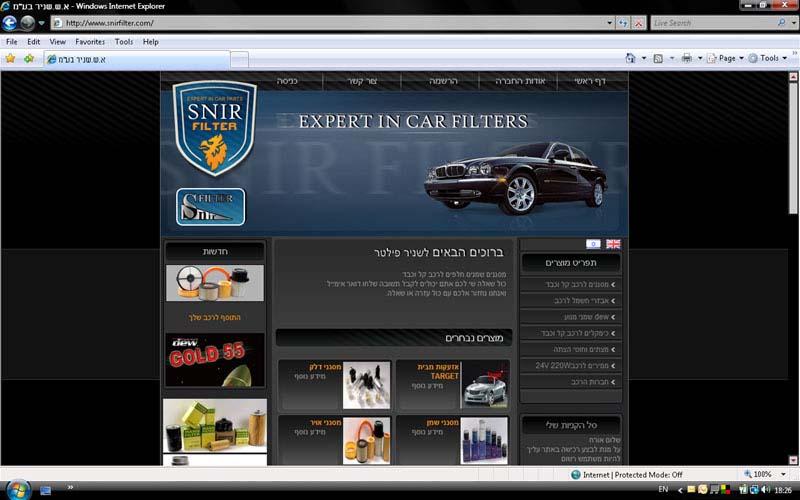Click the TARGET alarms silver car thumbnail
This screenshot has width=800, height=500.
click(485, 385)
